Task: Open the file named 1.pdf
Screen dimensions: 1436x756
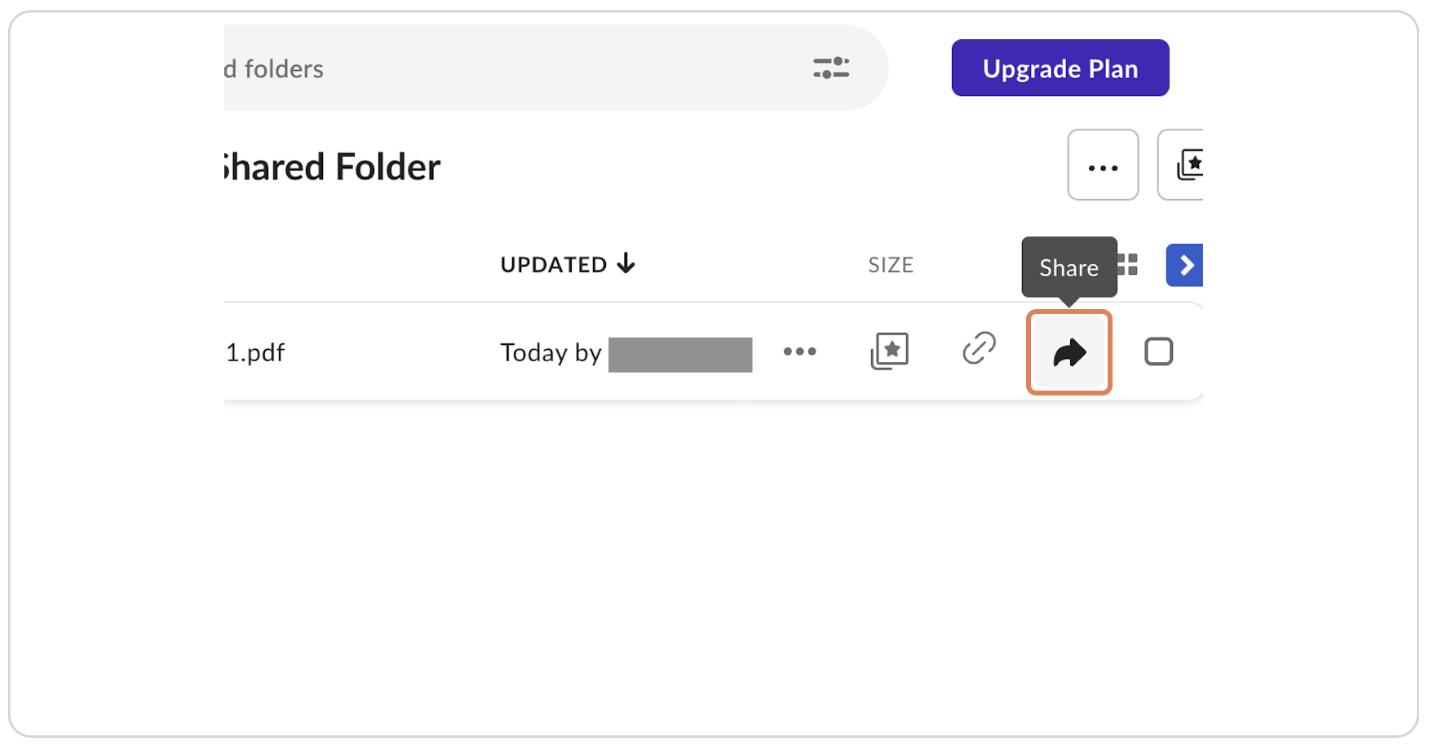Action: tap(255, 352)
